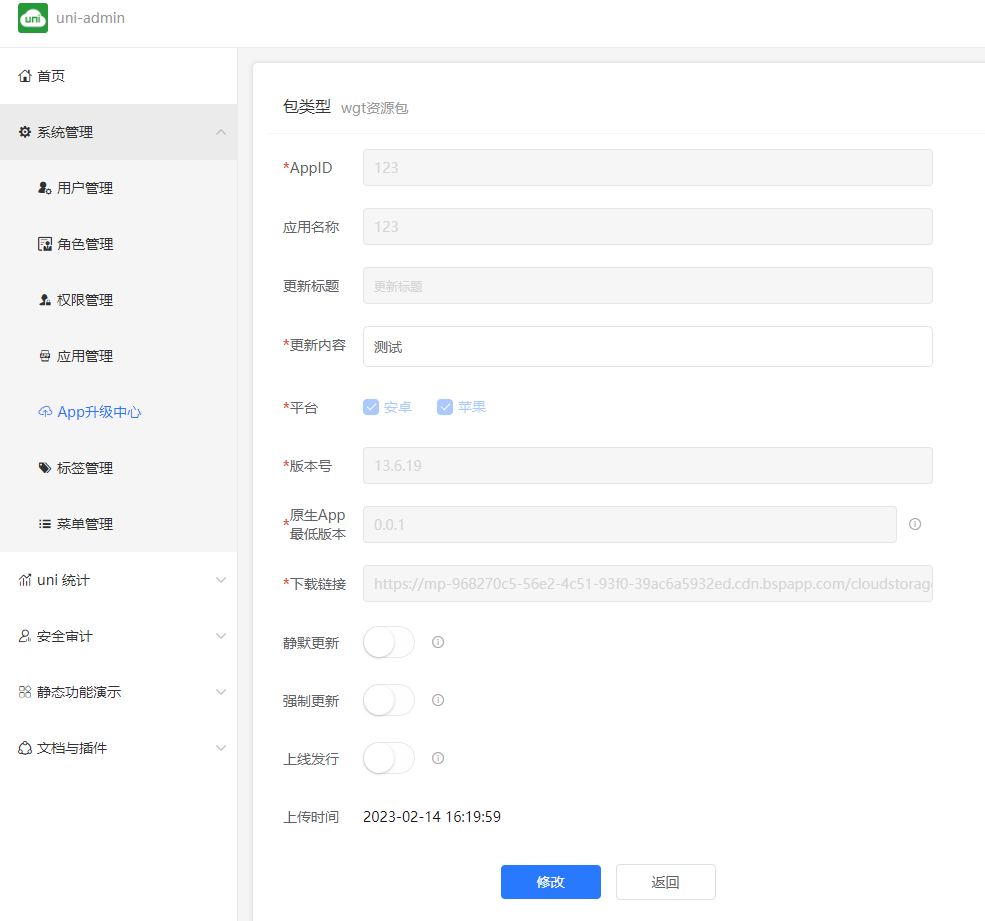The height and width of the screenshot is (921, 985).
Task: Click the 标签管理 tag management icon
Action: (x=46, y=467)
